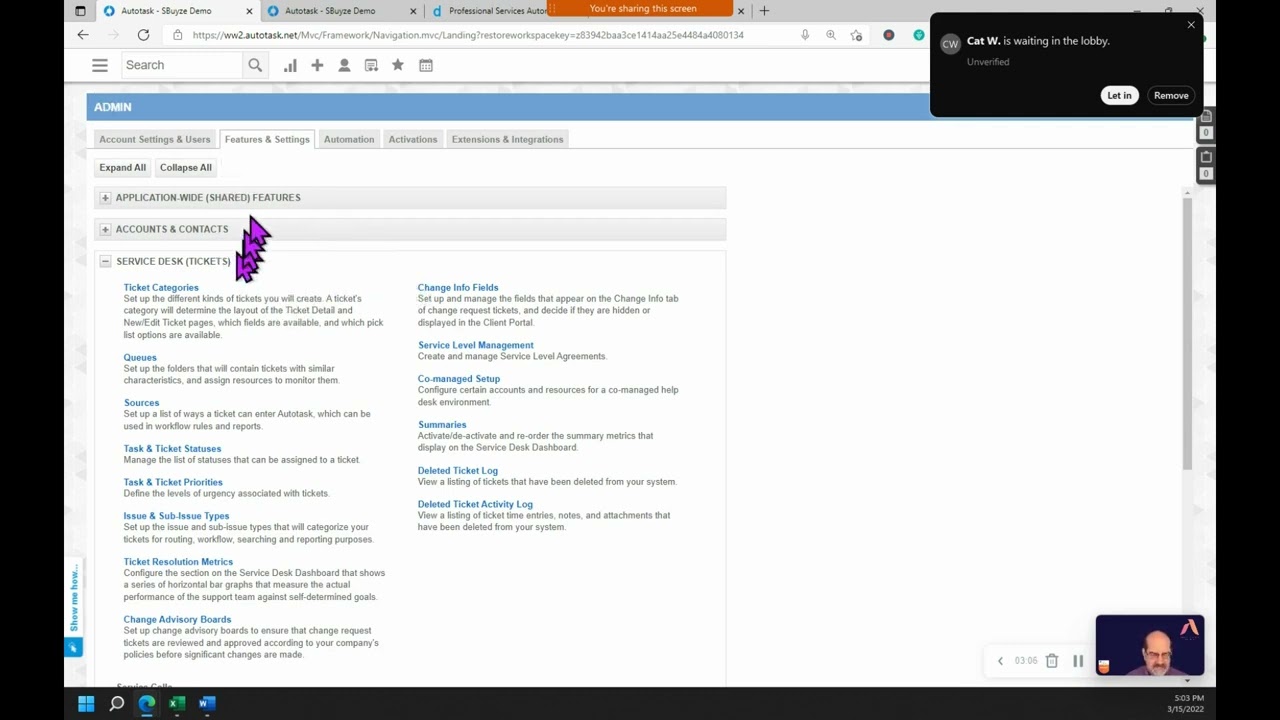Open Change Info Fields link

coord(458,288)
